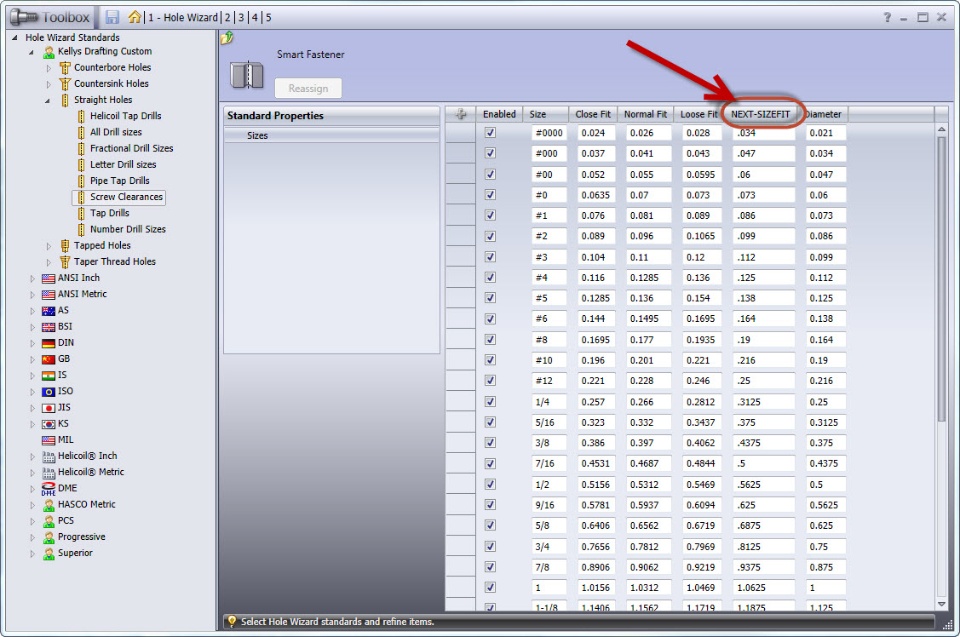
Task: Go to Toolbox home icon
Action: (x=134, y=17)
